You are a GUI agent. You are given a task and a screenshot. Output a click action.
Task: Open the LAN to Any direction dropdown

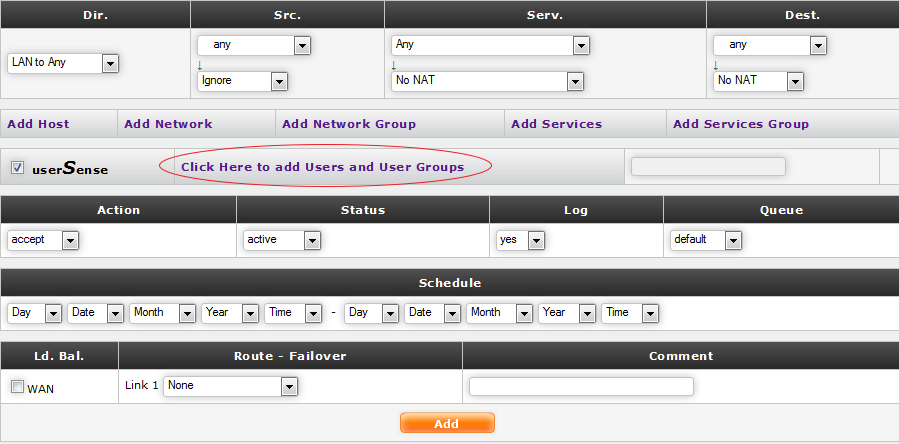point(63,63)
